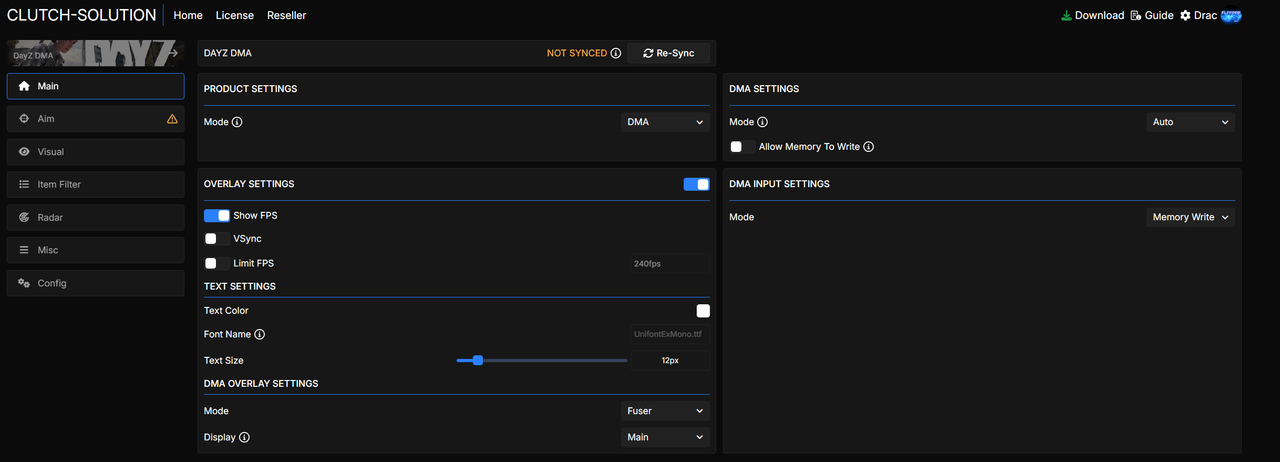Open the Memory Write input mode dropdown

pyautogui.click(x=1190, y=217)
